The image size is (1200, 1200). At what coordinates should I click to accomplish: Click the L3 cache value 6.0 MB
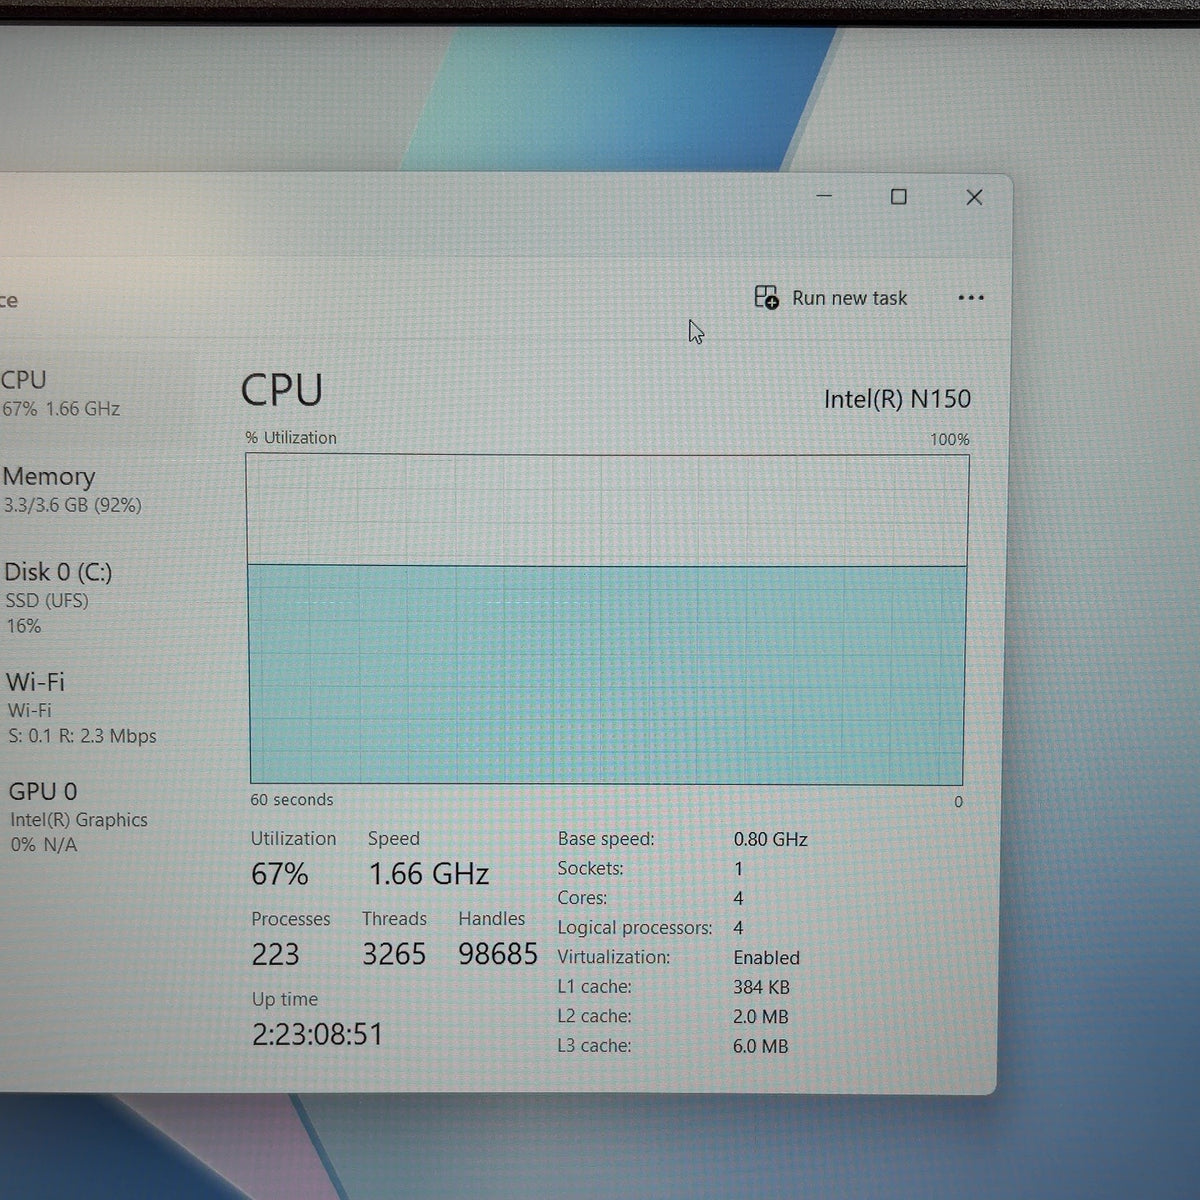click(x=760, y=1047)
